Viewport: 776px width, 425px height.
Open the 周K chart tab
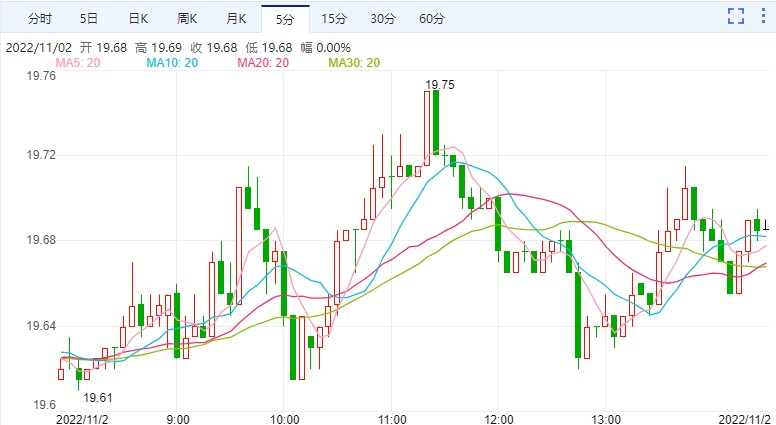point(187,19)
